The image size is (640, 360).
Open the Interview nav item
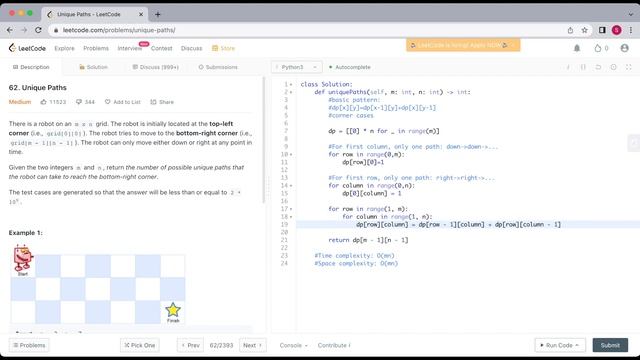coord(130,48)
